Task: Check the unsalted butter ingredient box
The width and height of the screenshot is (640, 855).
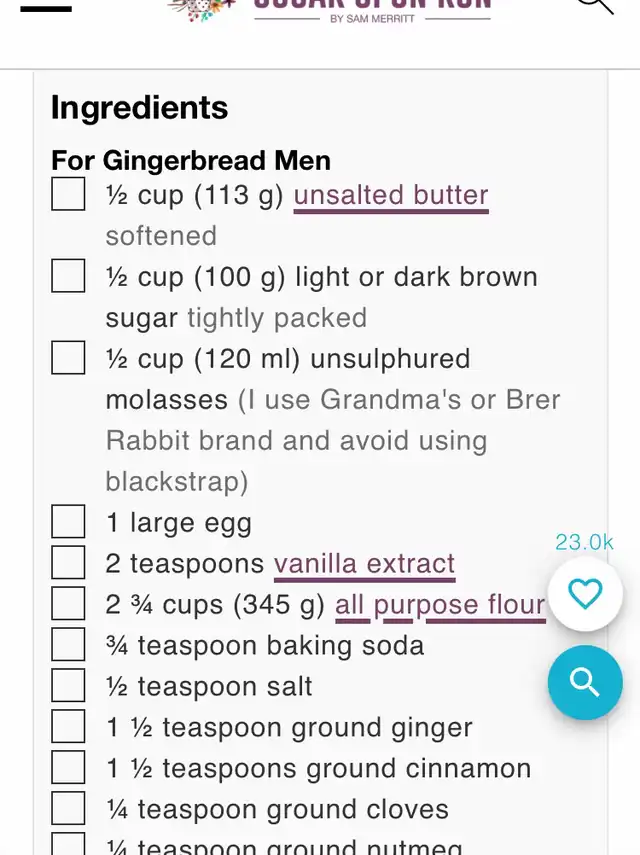Action: pos(68,194)
